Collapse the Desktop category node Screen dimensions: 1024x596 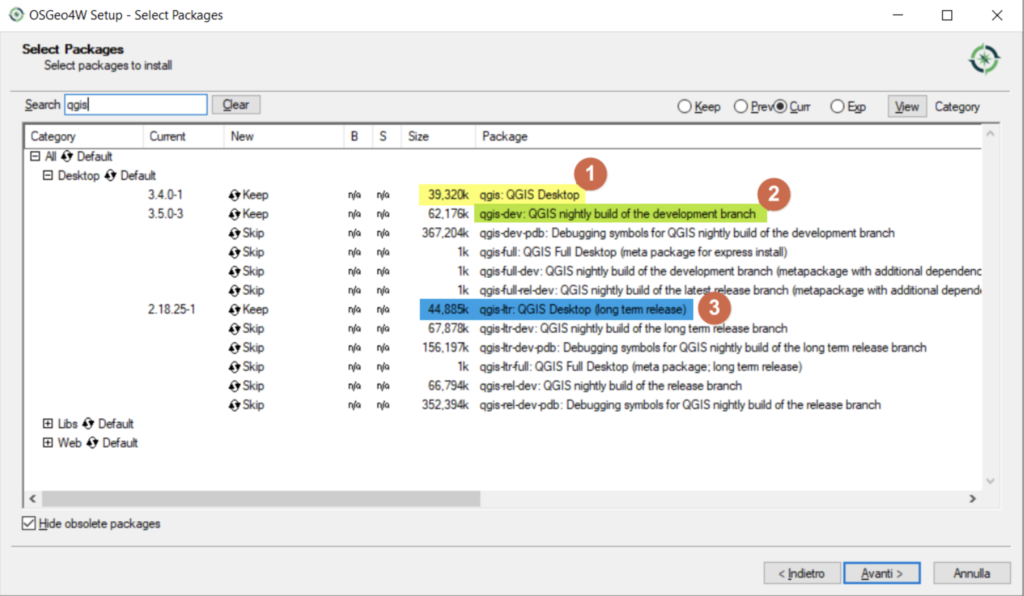tap(48, 176)
